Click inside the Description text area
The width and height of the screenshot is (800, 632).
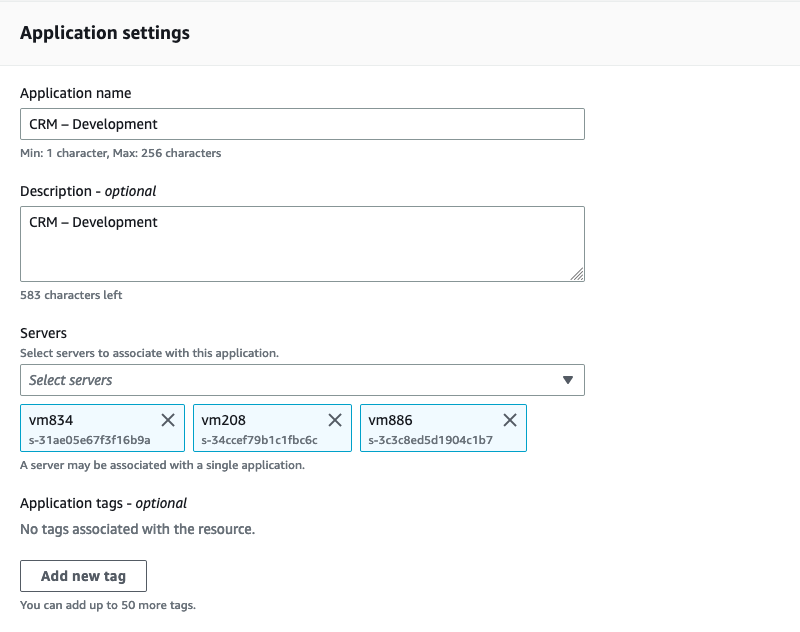[302, 244]
